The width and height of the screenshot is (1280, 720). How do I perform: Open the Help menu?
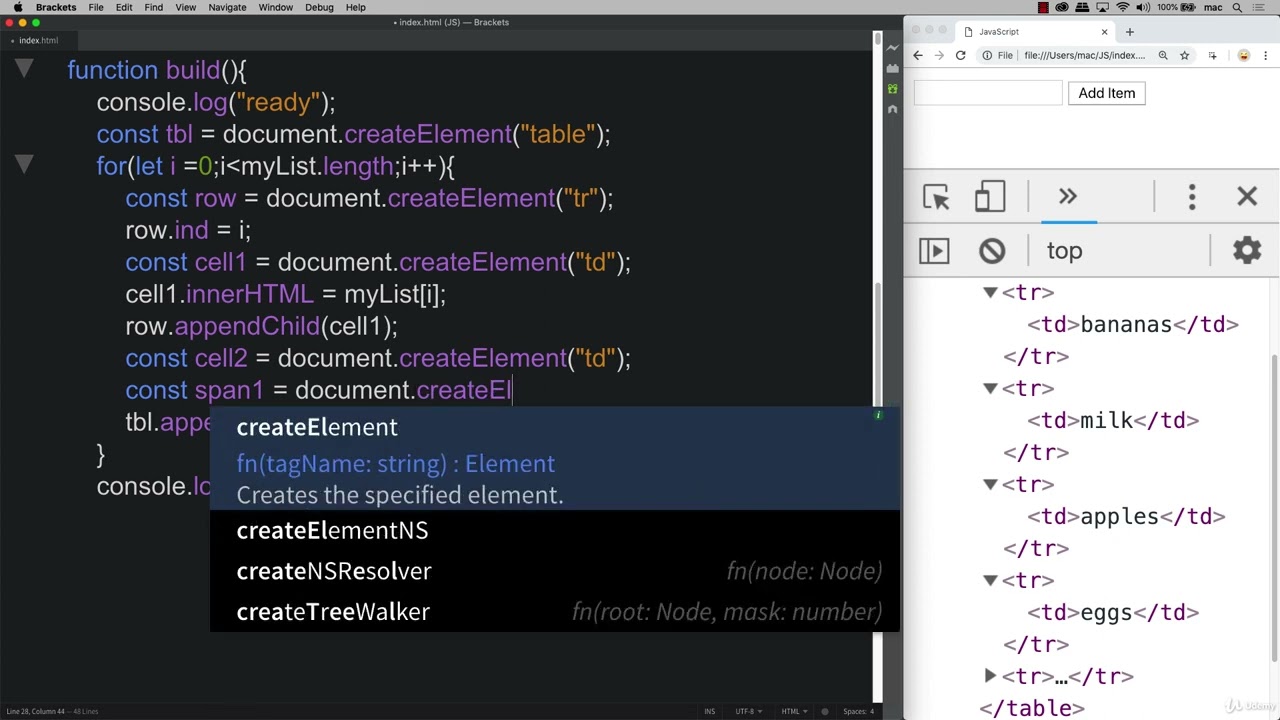tap(355, 7)
